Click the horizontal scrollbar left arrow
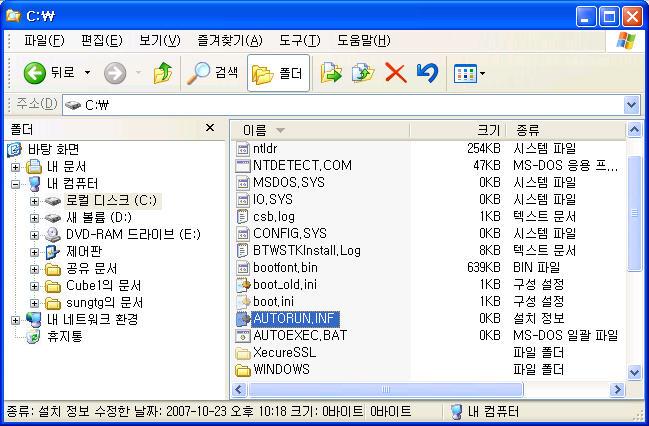 point(239,389)
